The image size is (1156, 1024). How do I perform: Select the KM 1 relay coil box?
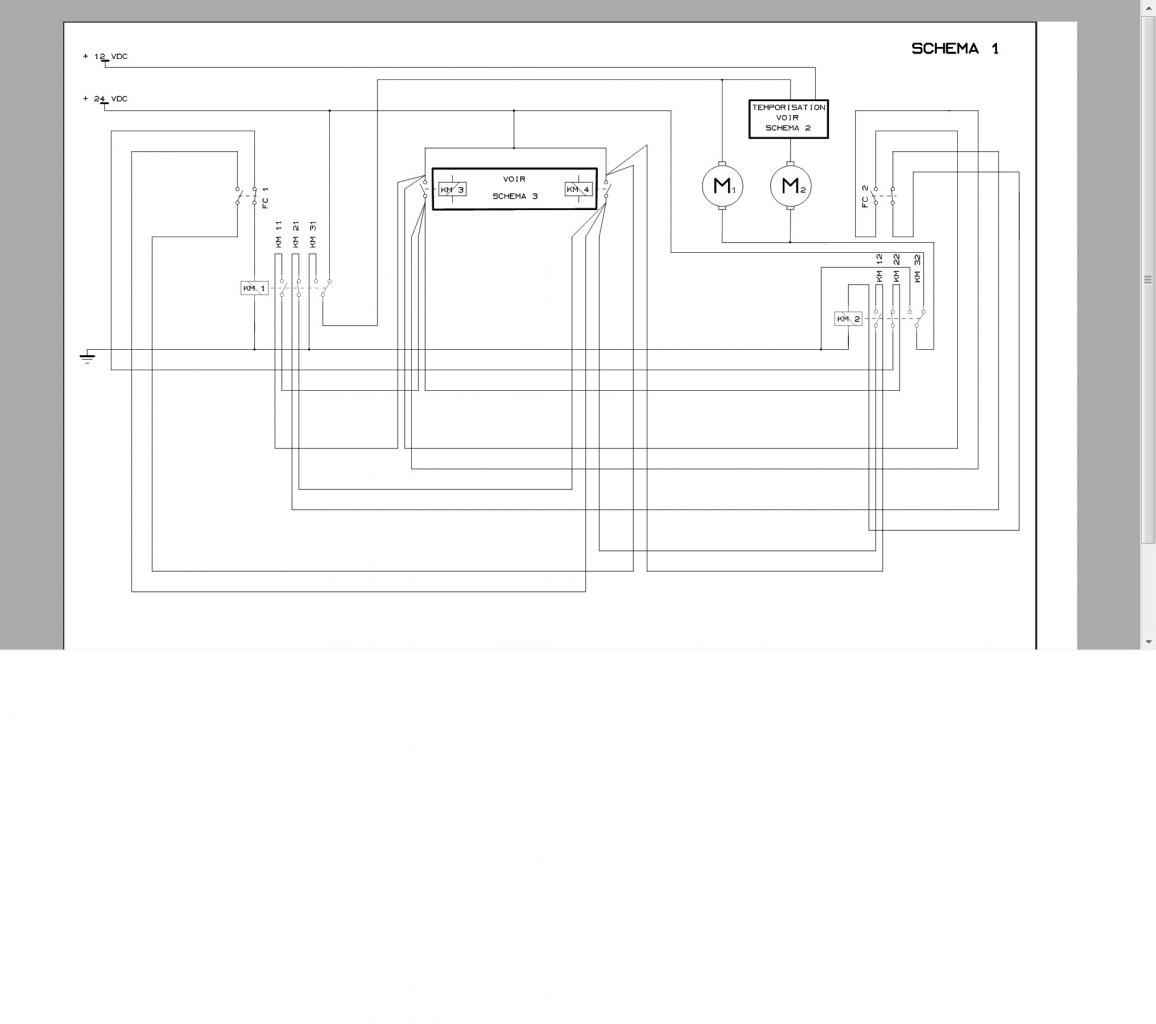point(254,288)
